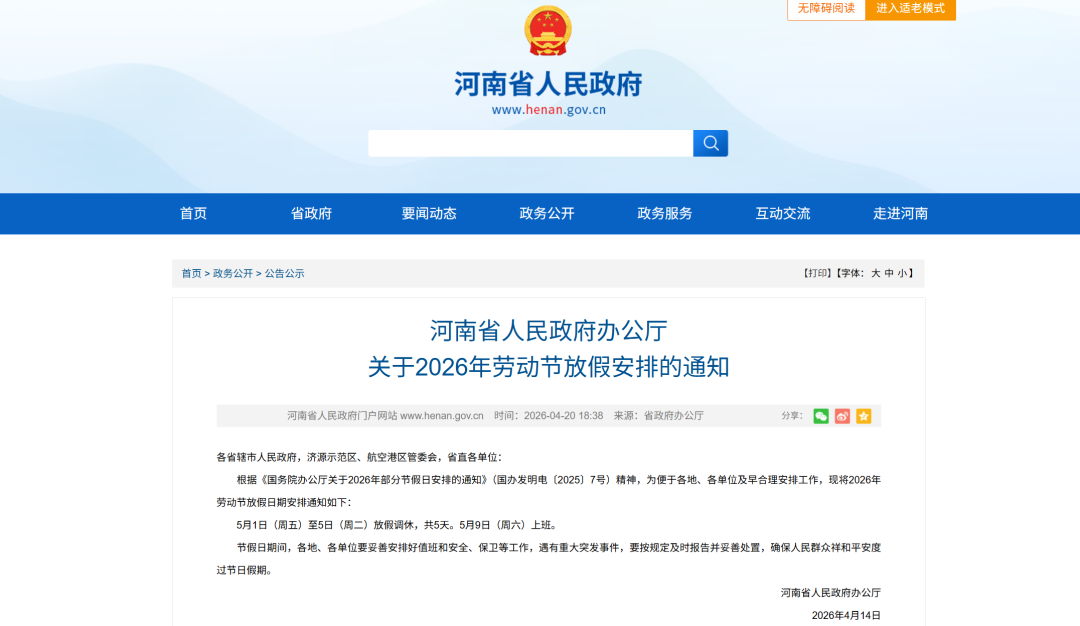Open the 首页 navigation menu item
Image resolution: width=1080 pixels, height=626 pixels.
(x=193, y=213)
